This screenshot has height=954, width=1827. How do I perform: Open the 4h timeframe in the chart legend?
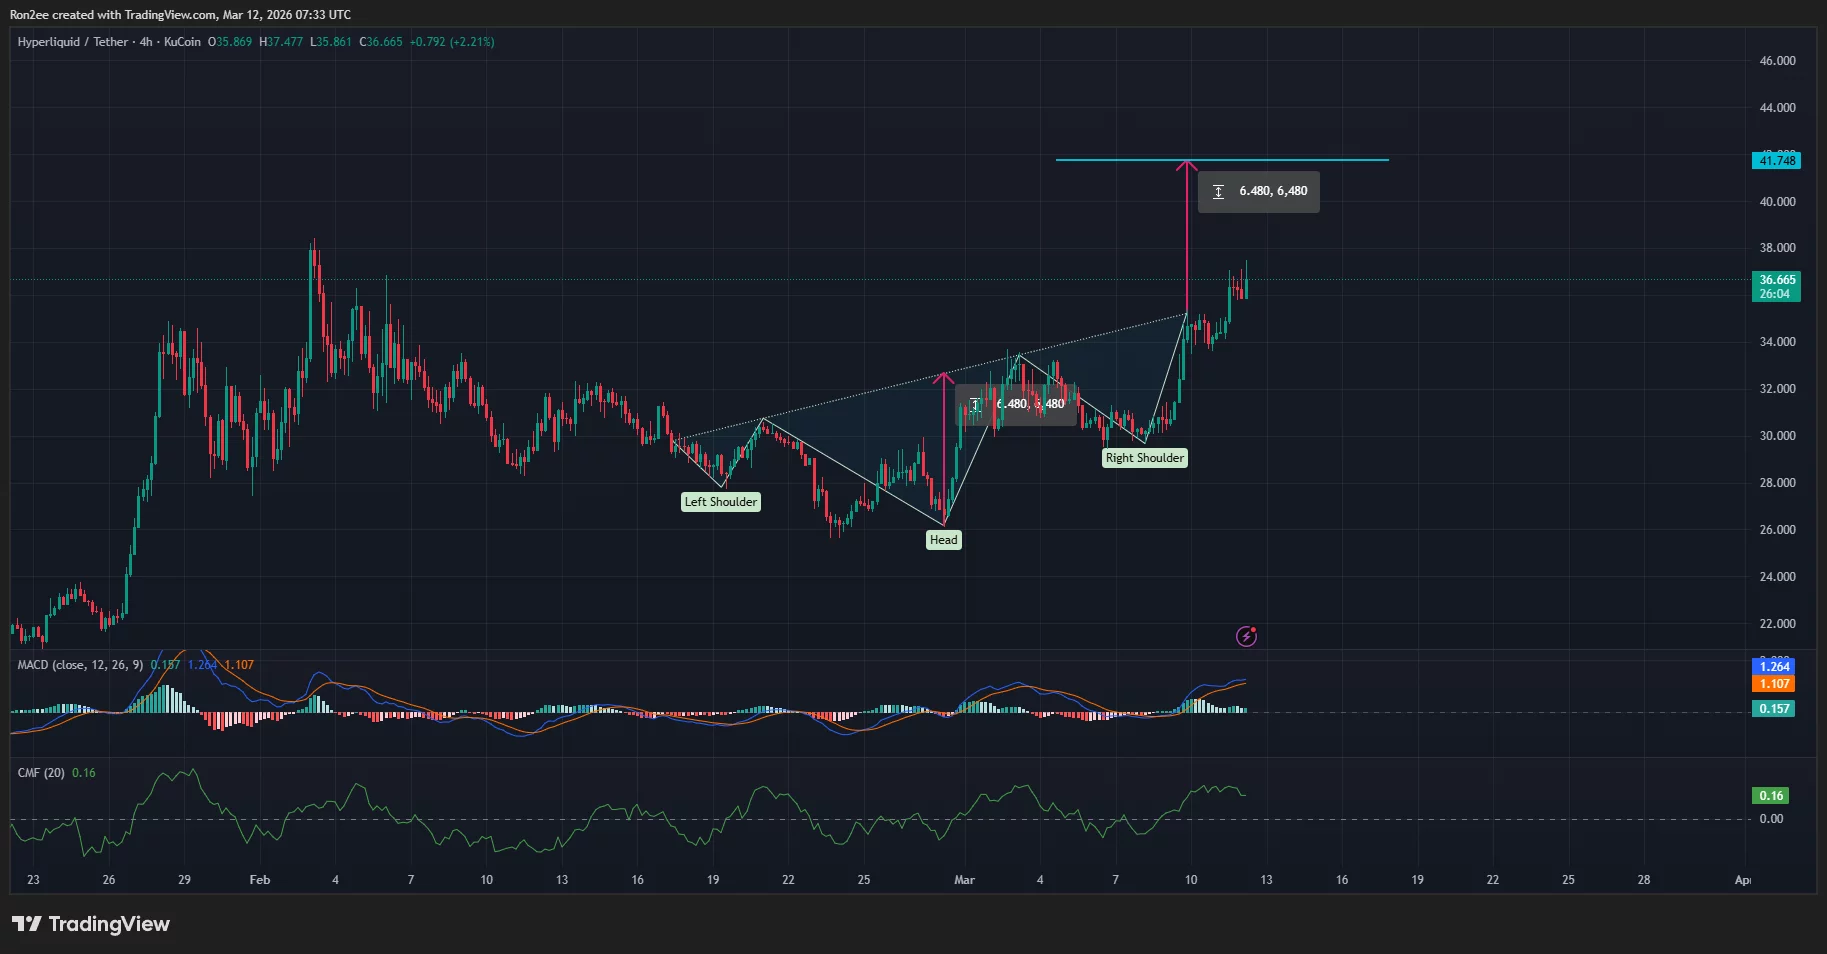(146, 42)
